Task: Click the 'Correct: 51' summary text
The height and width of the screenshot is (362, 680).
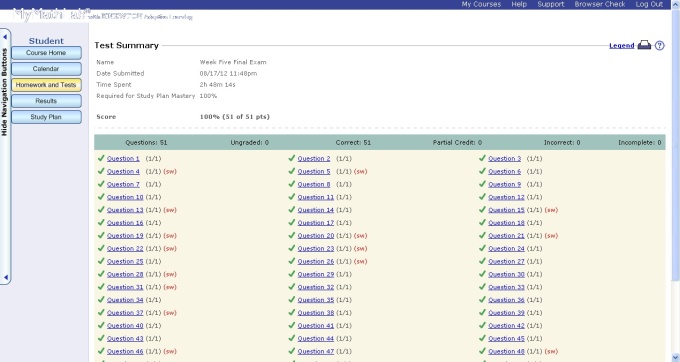Action: click(353, 142)
